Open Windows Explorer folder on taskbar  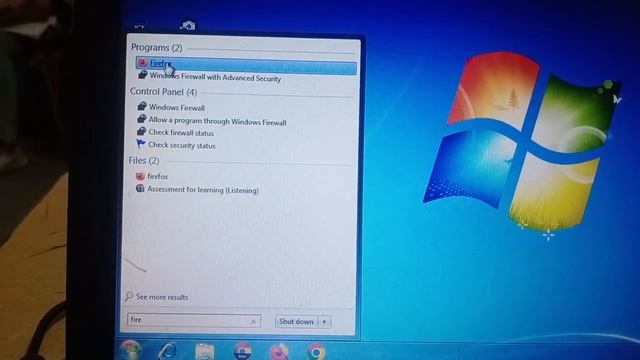click(205, 351)
